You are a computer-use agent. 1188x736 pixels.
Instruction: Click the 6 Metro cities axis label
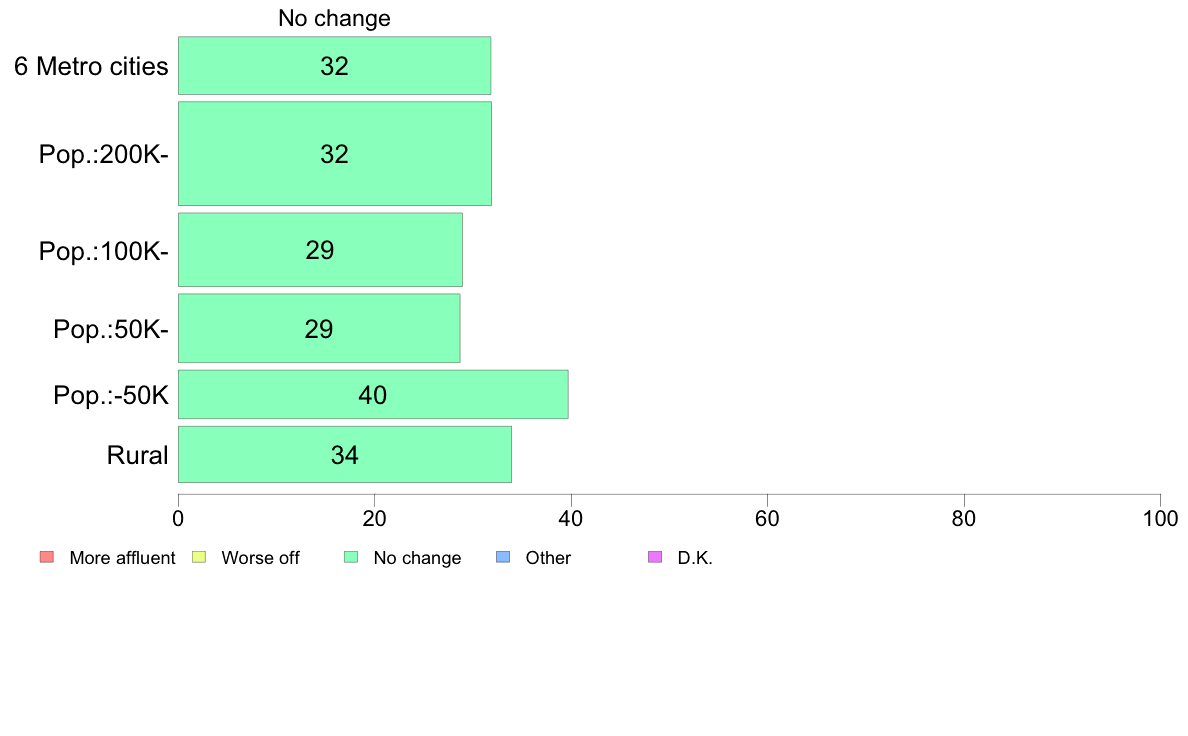pos(91,67)
